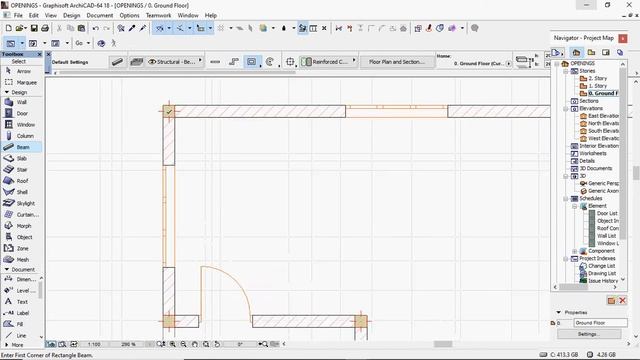Open the Design menu
Viewport: 640px width, 360px height.
(x=71, y=15)
